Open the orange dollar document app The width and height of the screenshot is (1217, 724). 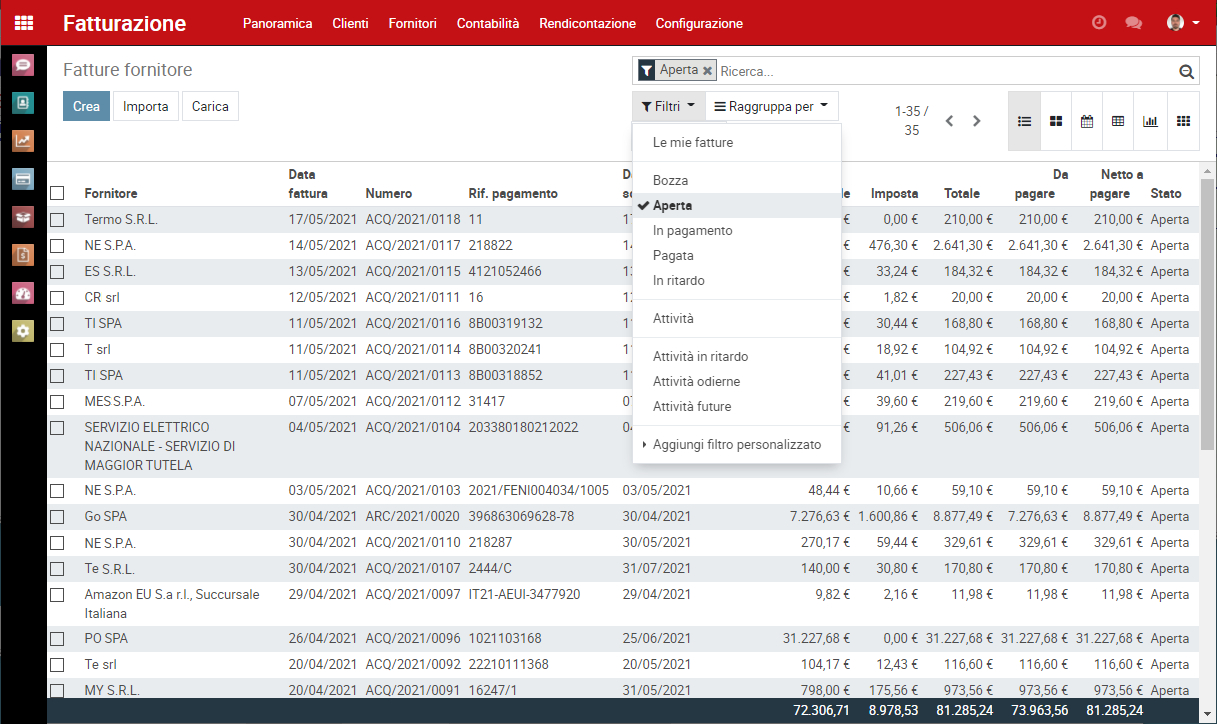tap(23, 255)
